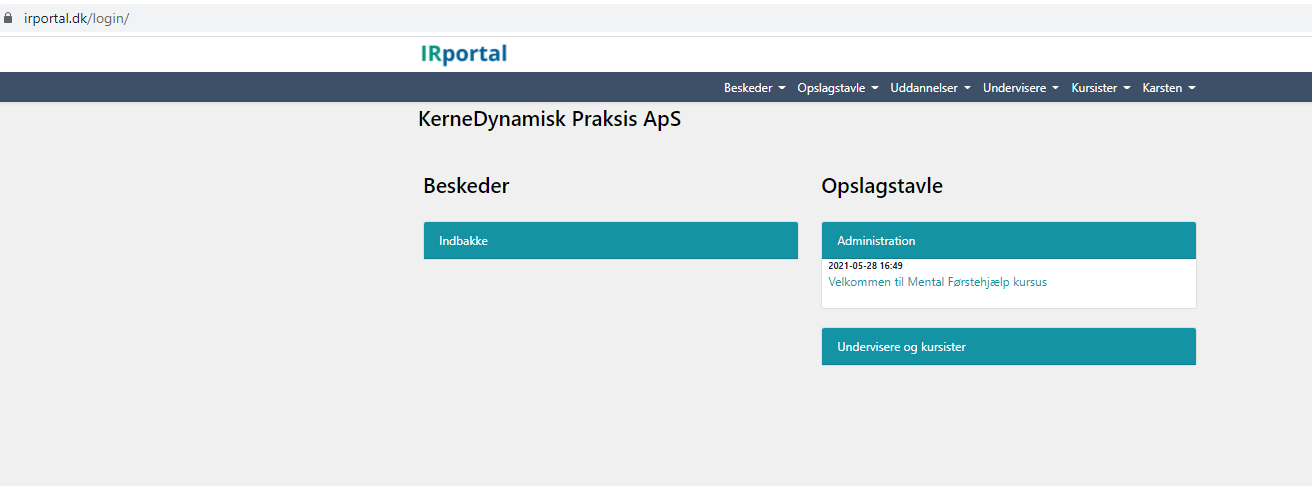Screen dimensions: 1312x486
Task: Click the caret arrow beside Opslagstavle in navbar
Action: pyautogui.click(x=875, y=88)
